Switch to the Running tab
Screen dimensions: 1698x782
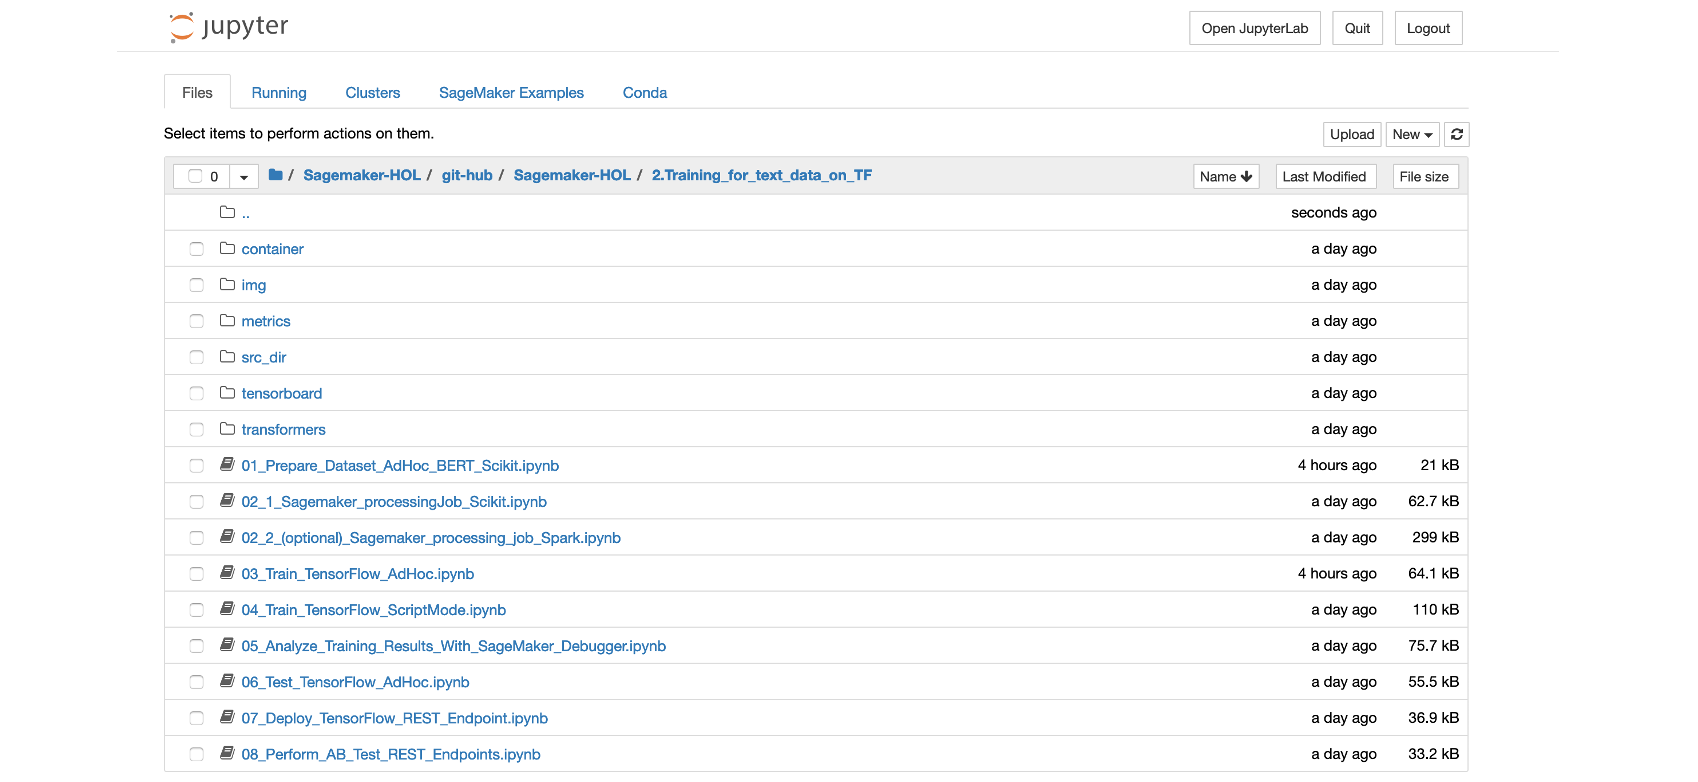click(279, 92)
